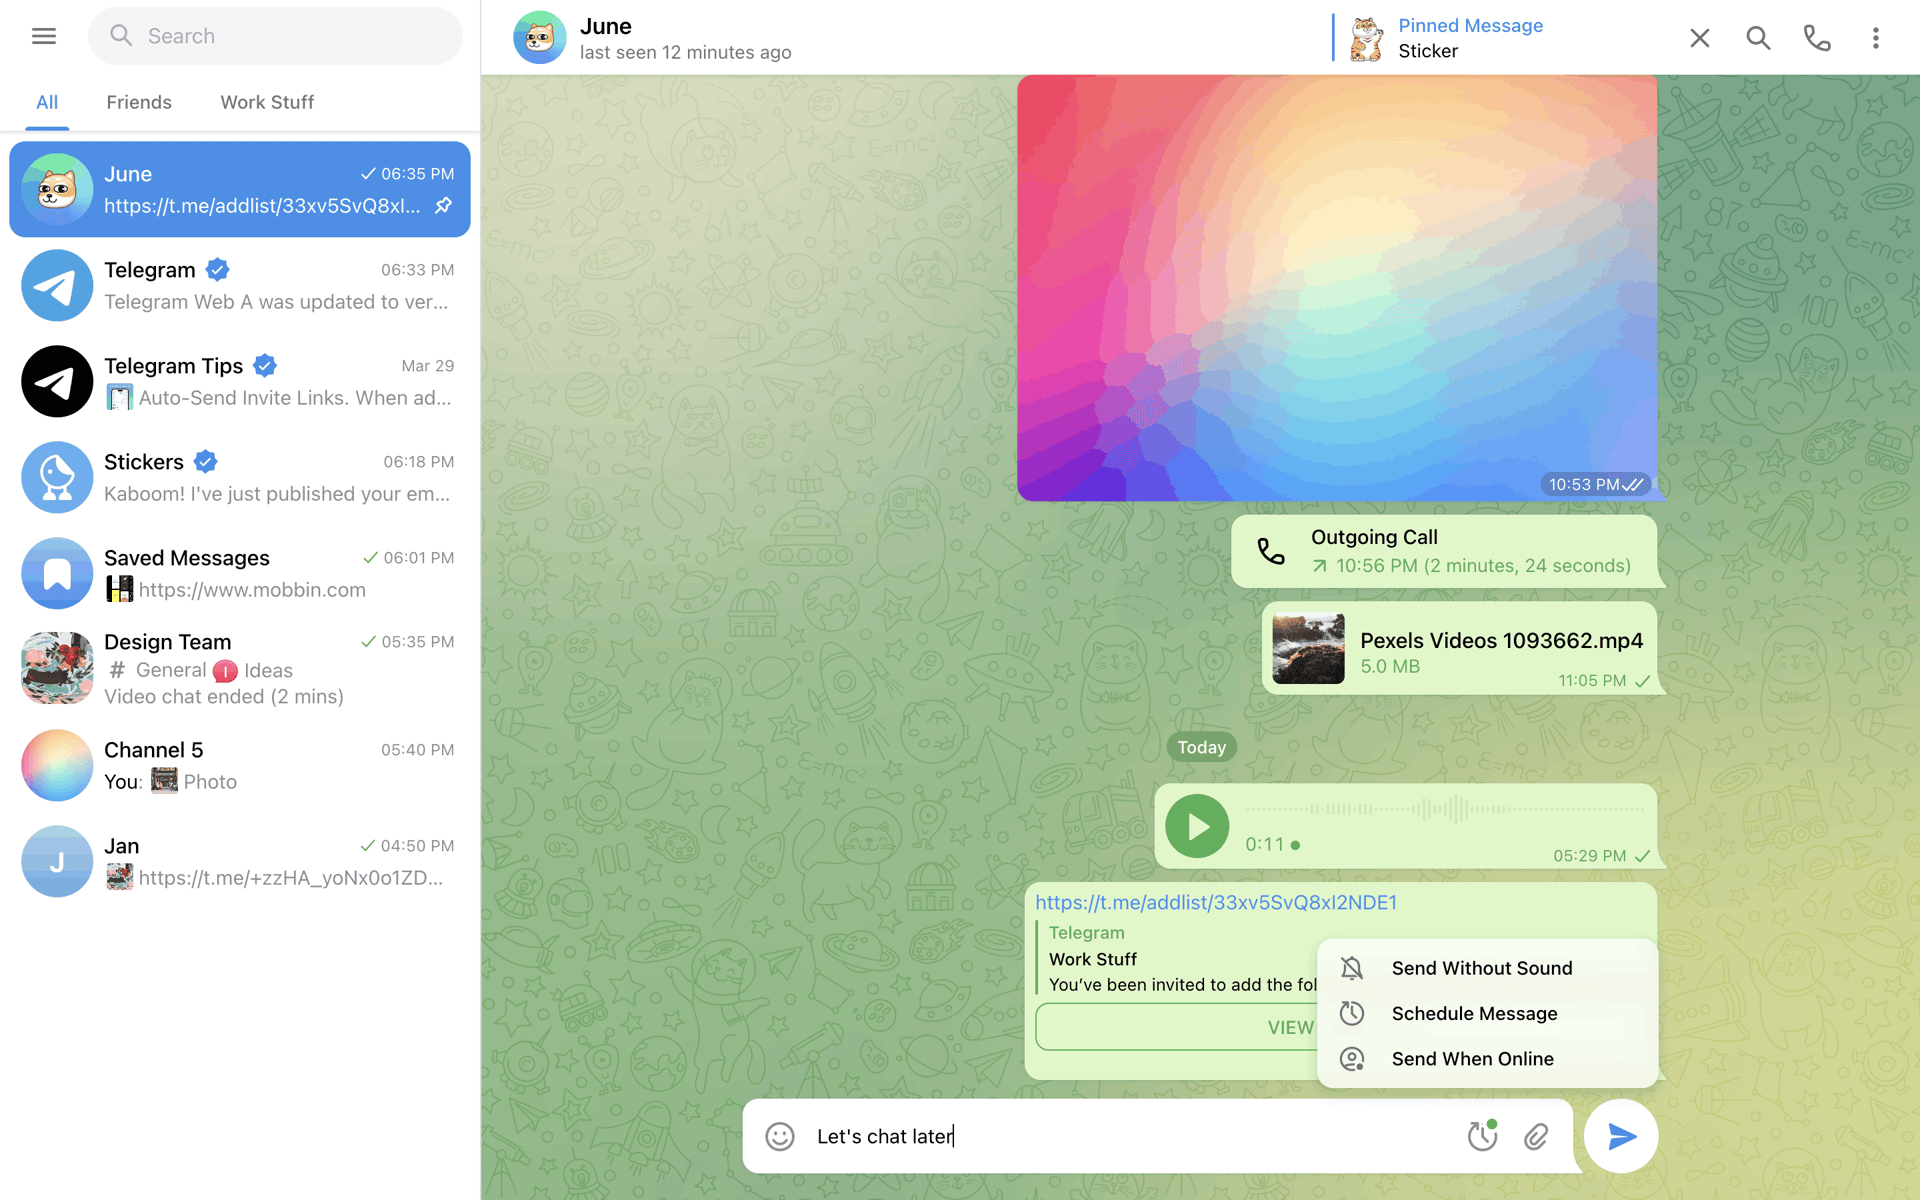1920x1200 pixels.
Task: Click the Stickers verified badge
Action: click(x=206, y=462)
